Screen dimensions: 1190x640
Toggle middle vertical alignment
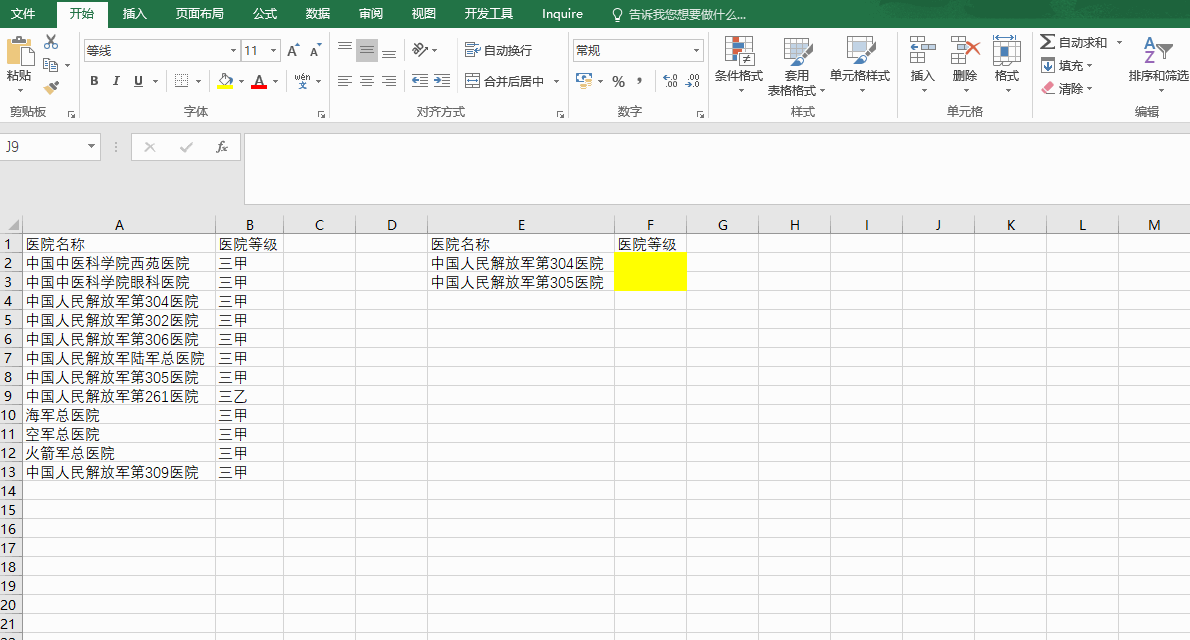click(367, 50)
